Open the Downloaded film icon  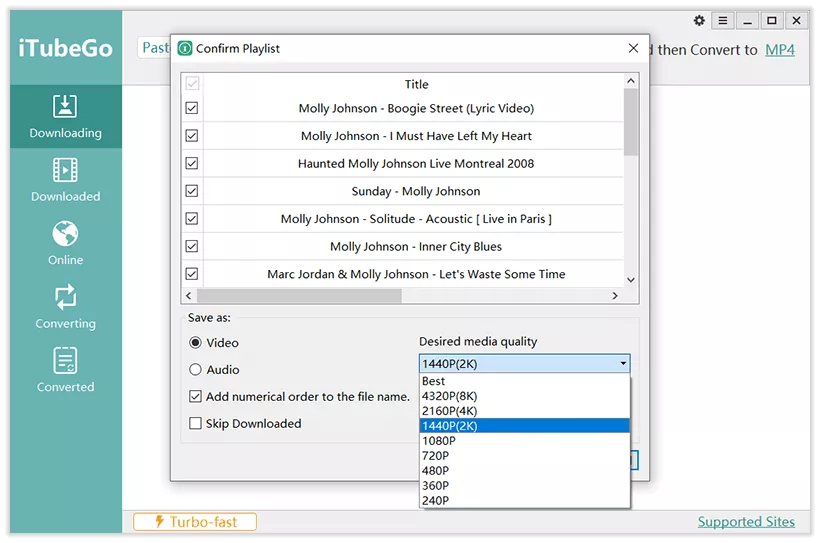65,170
